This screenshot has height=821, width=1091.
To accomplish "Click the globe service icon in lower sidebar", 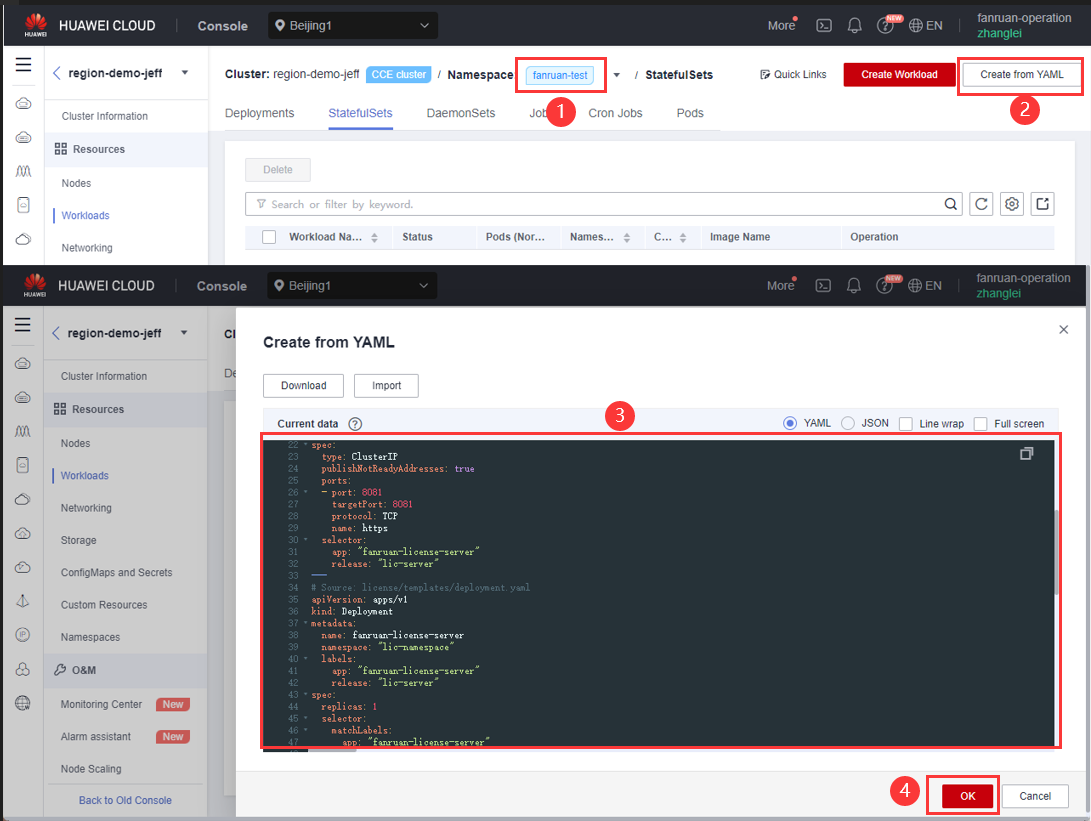I will click(x=23, y=703).
